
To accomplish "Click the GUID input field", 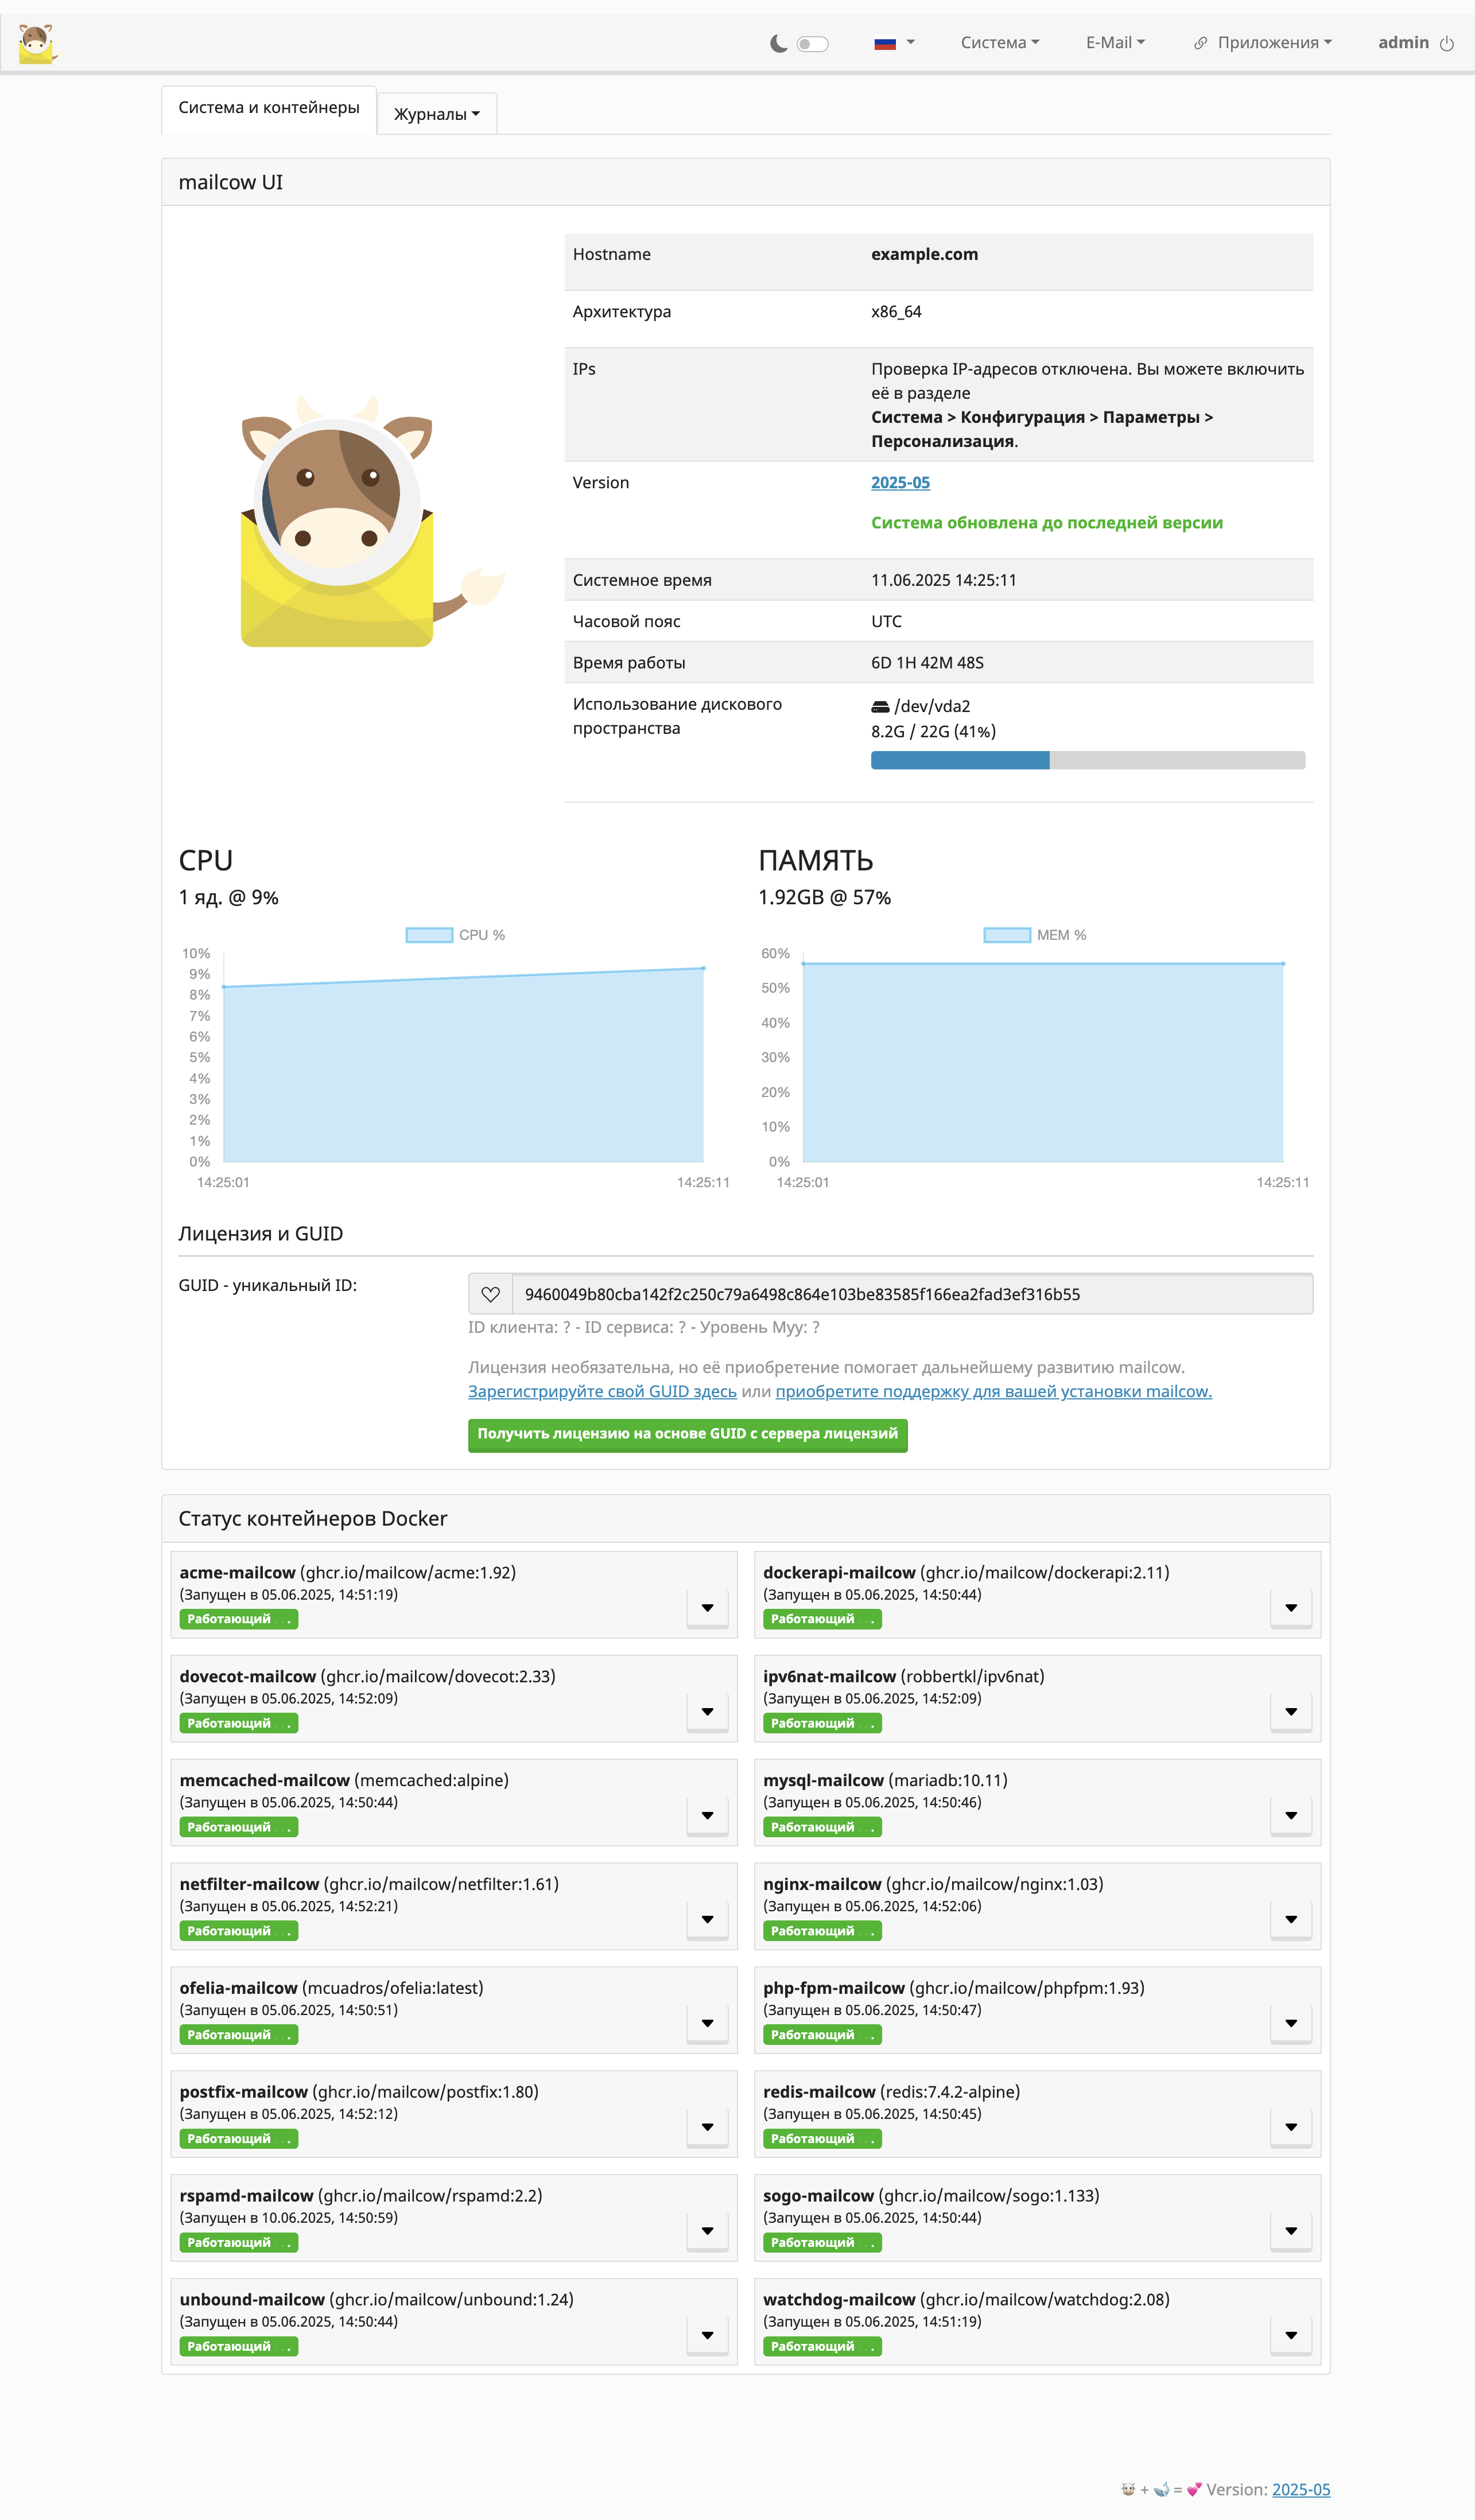I will pyautogui.click(x=912, y=1294).
